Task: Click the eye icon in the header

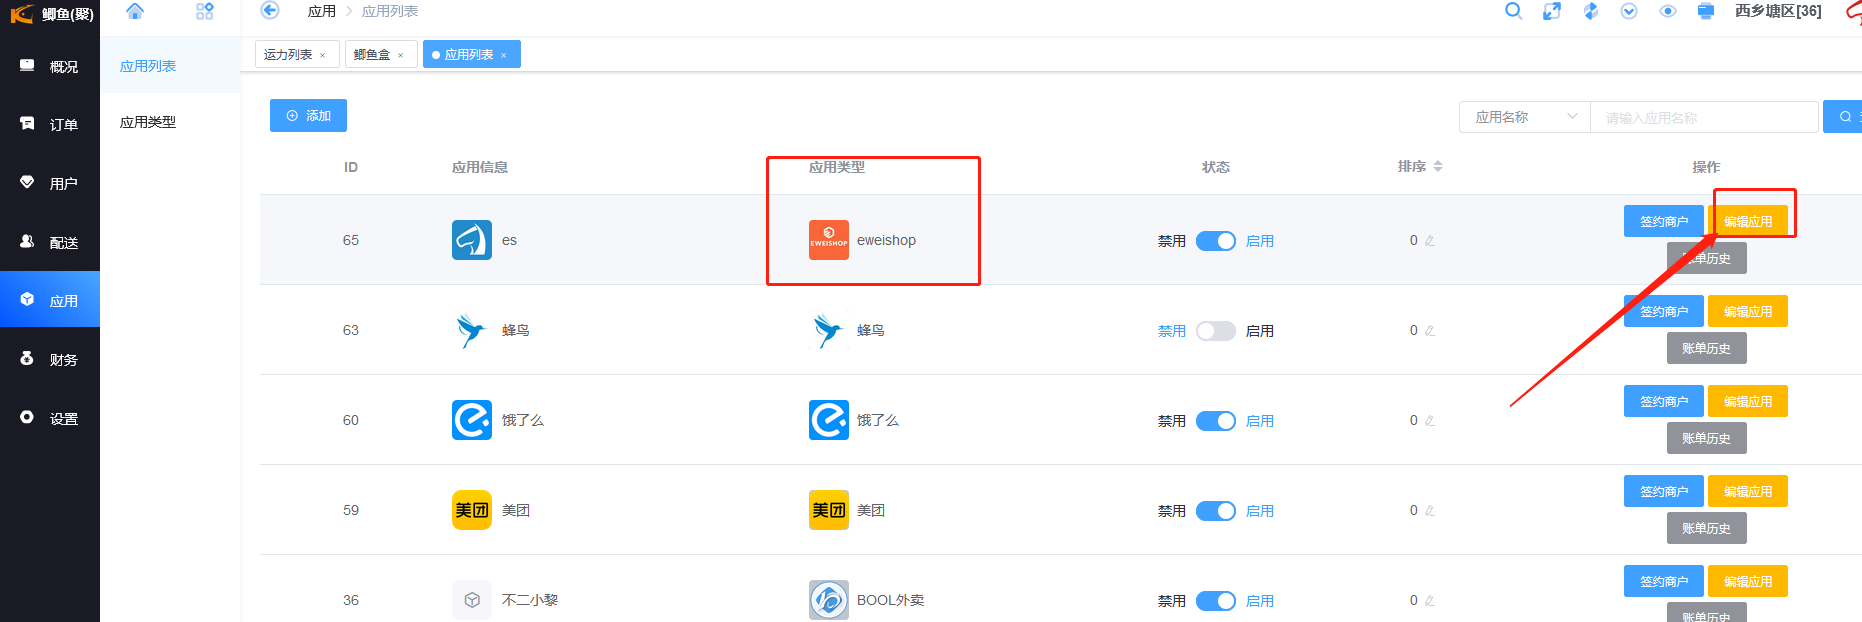Action: [x=1667, y=11]
